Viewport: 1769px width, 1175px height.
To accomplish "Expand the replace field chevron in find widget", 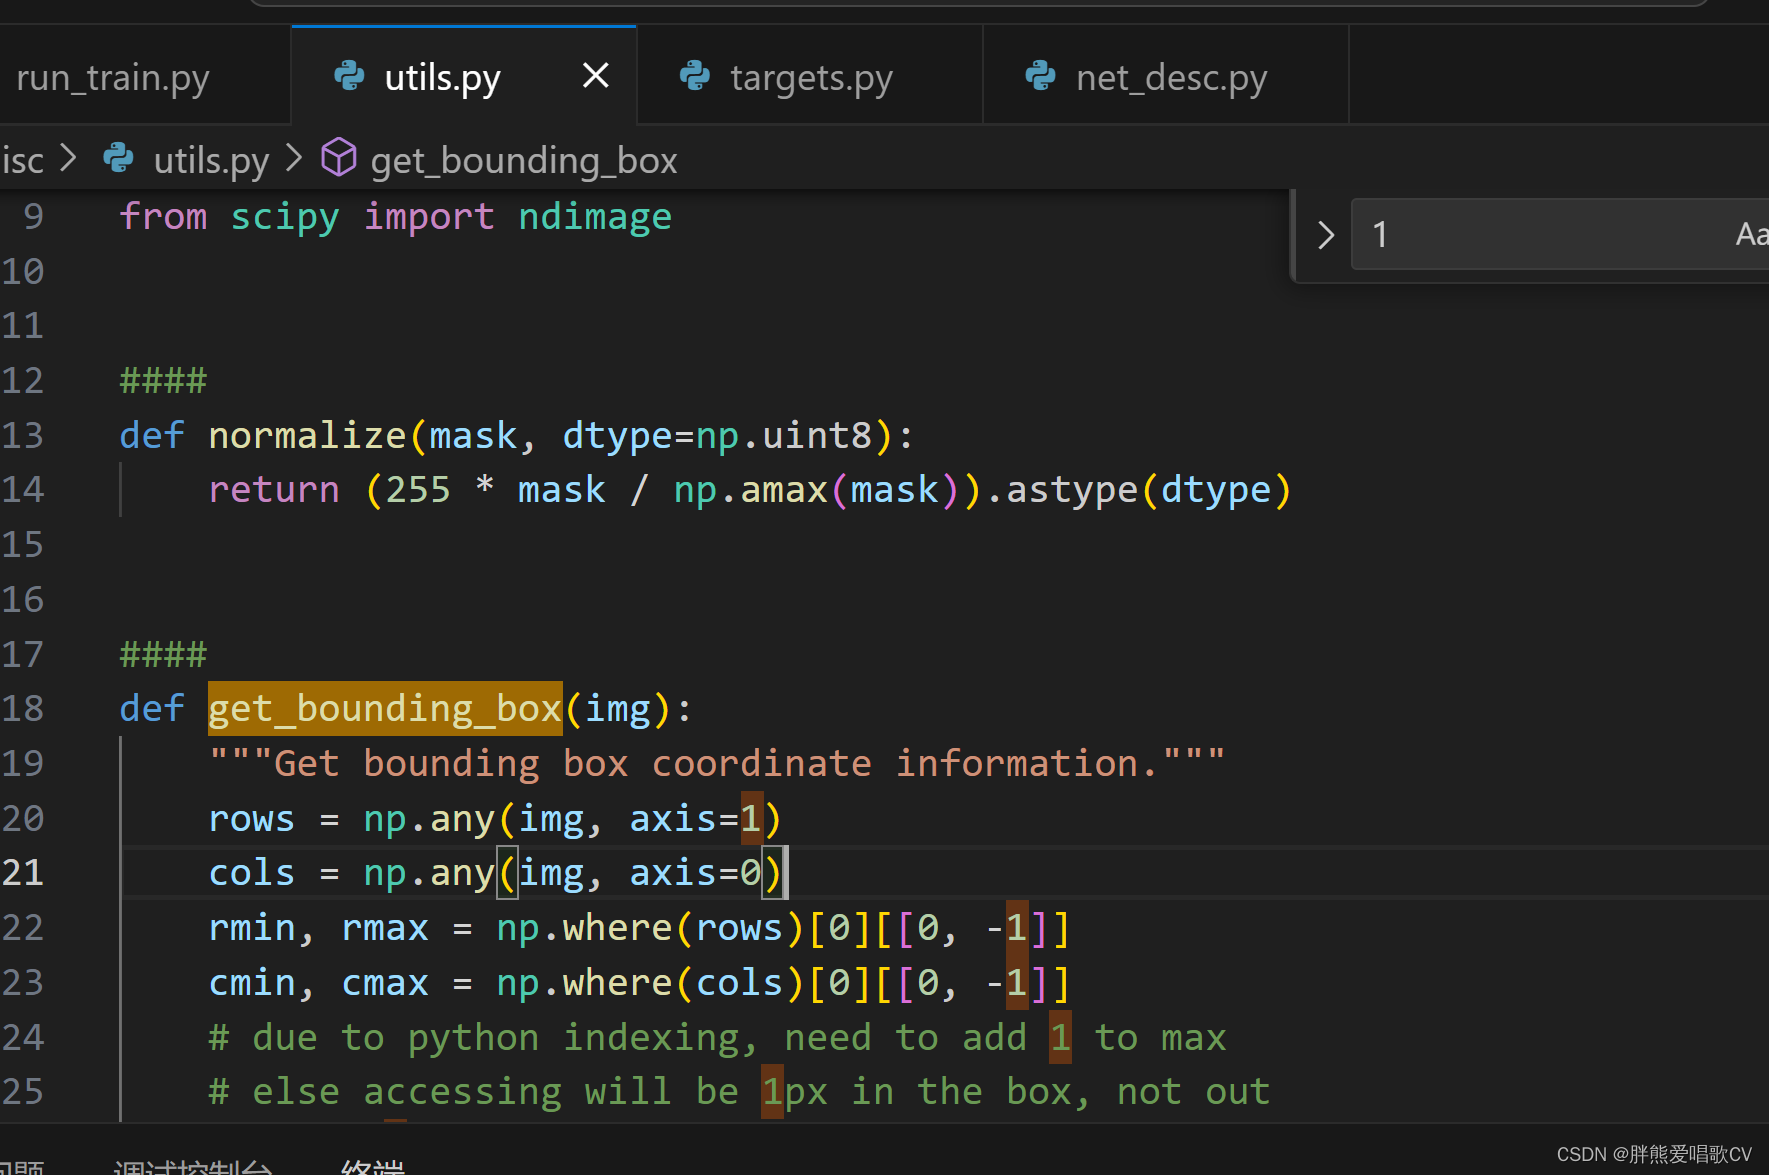I will 1326,235.
